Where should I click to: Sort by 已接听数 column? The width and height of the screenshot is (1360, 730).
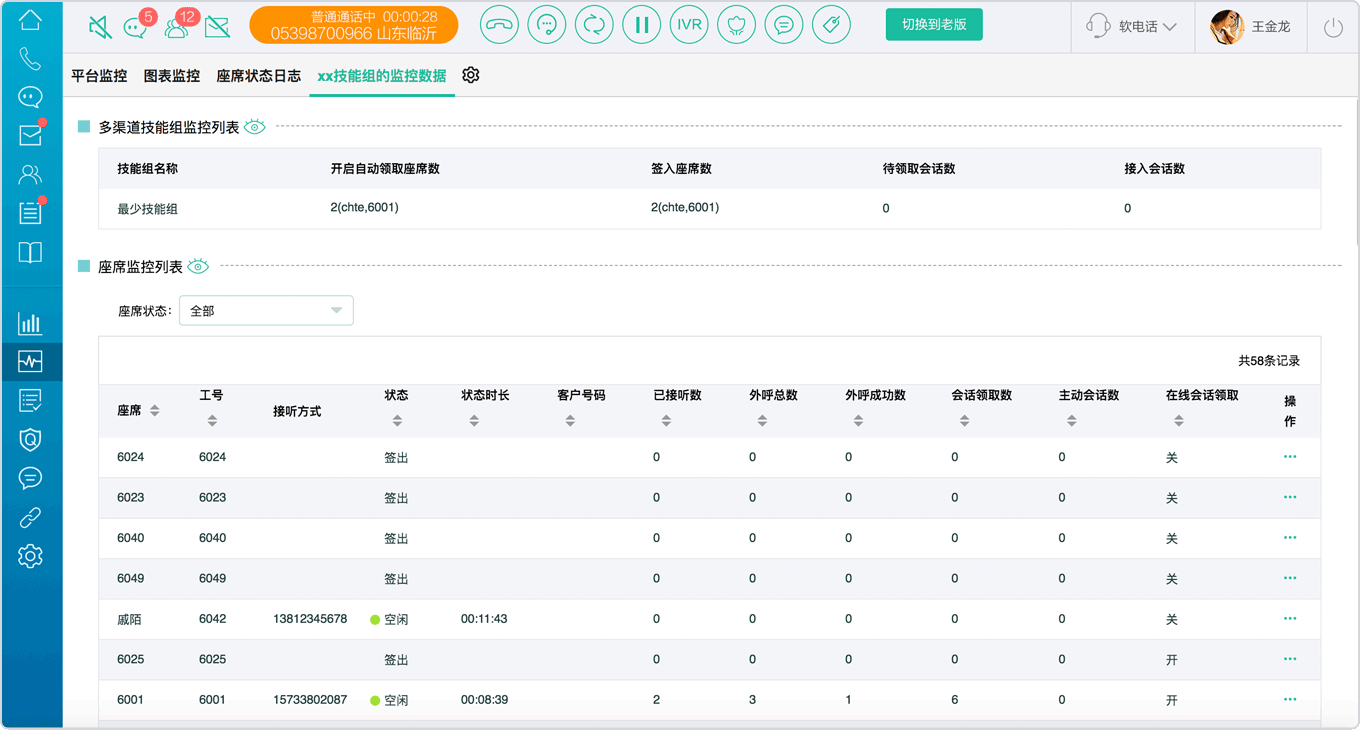click(666, 422)
